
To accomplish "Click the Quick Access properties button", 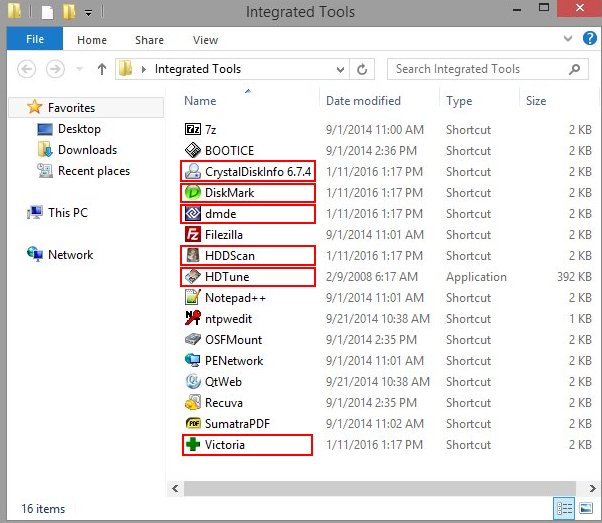I will 48,12.
